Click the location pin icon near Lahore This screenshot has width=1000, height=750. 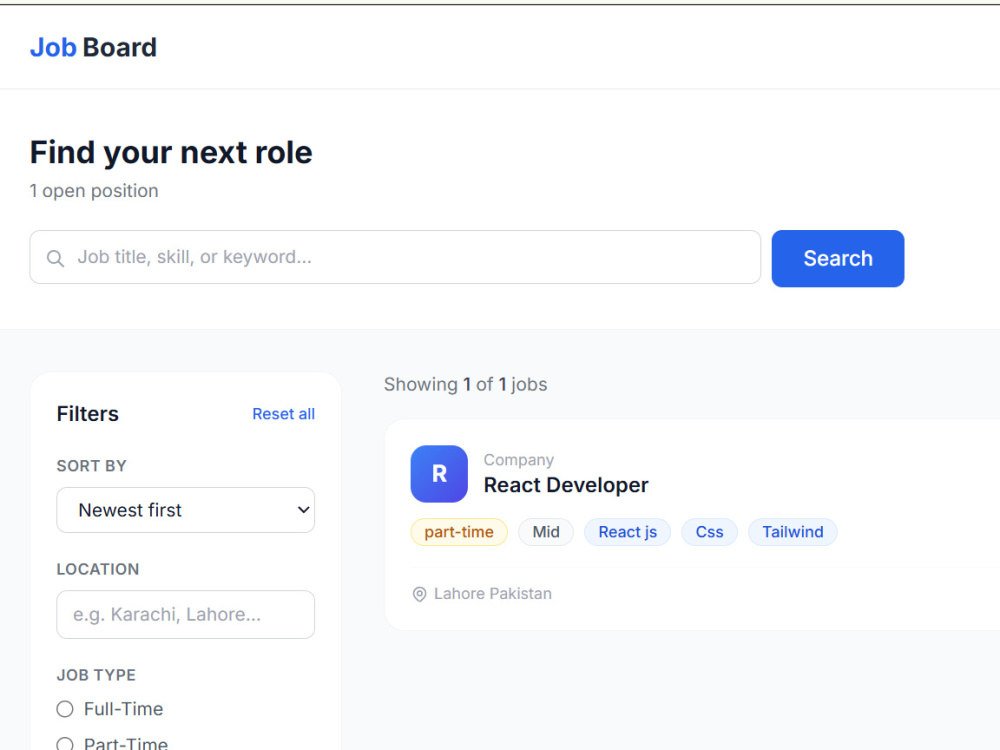[419, 594]
